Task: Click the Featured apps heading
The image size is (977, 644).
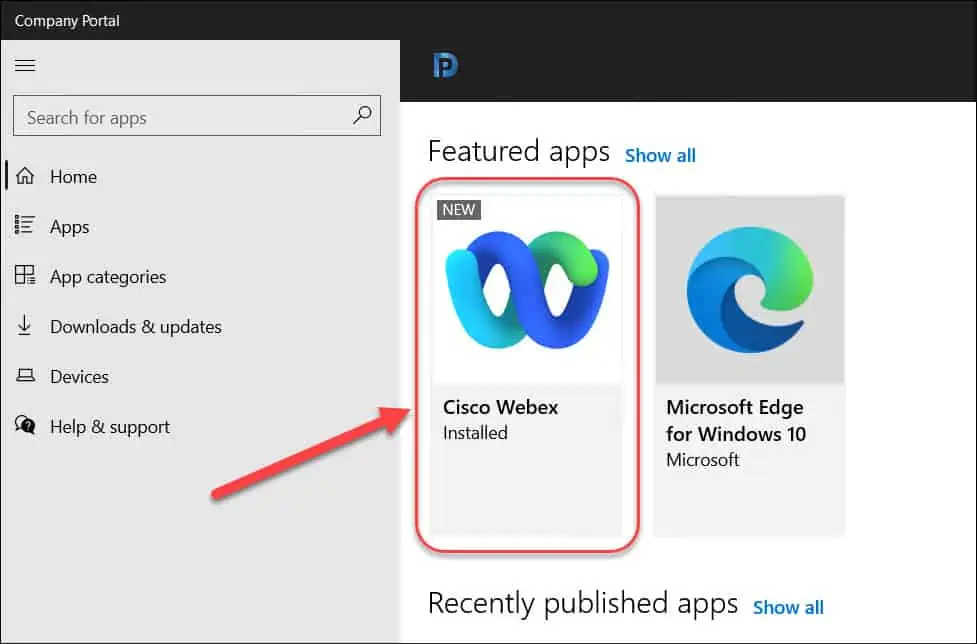Action: tap(518, 152)
